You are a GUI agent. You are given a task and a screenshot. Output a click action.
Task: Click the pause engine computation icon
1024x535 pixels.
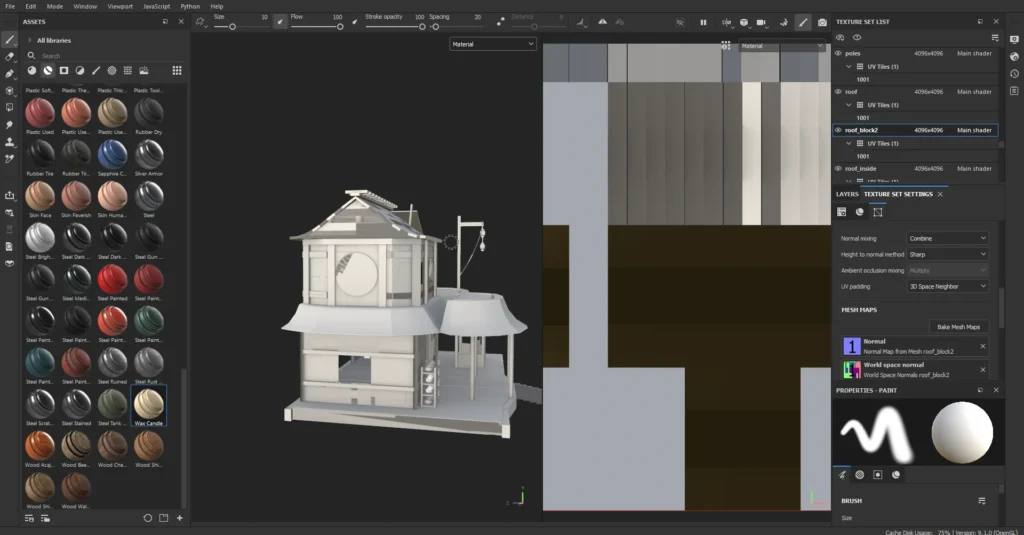(x=703, y=22)
